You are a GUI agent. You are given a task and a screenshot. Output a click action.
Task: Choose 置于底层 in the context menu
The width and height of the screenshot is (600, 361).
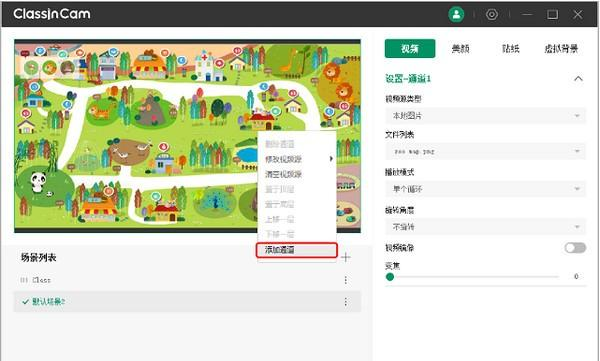tap(297, 204)
